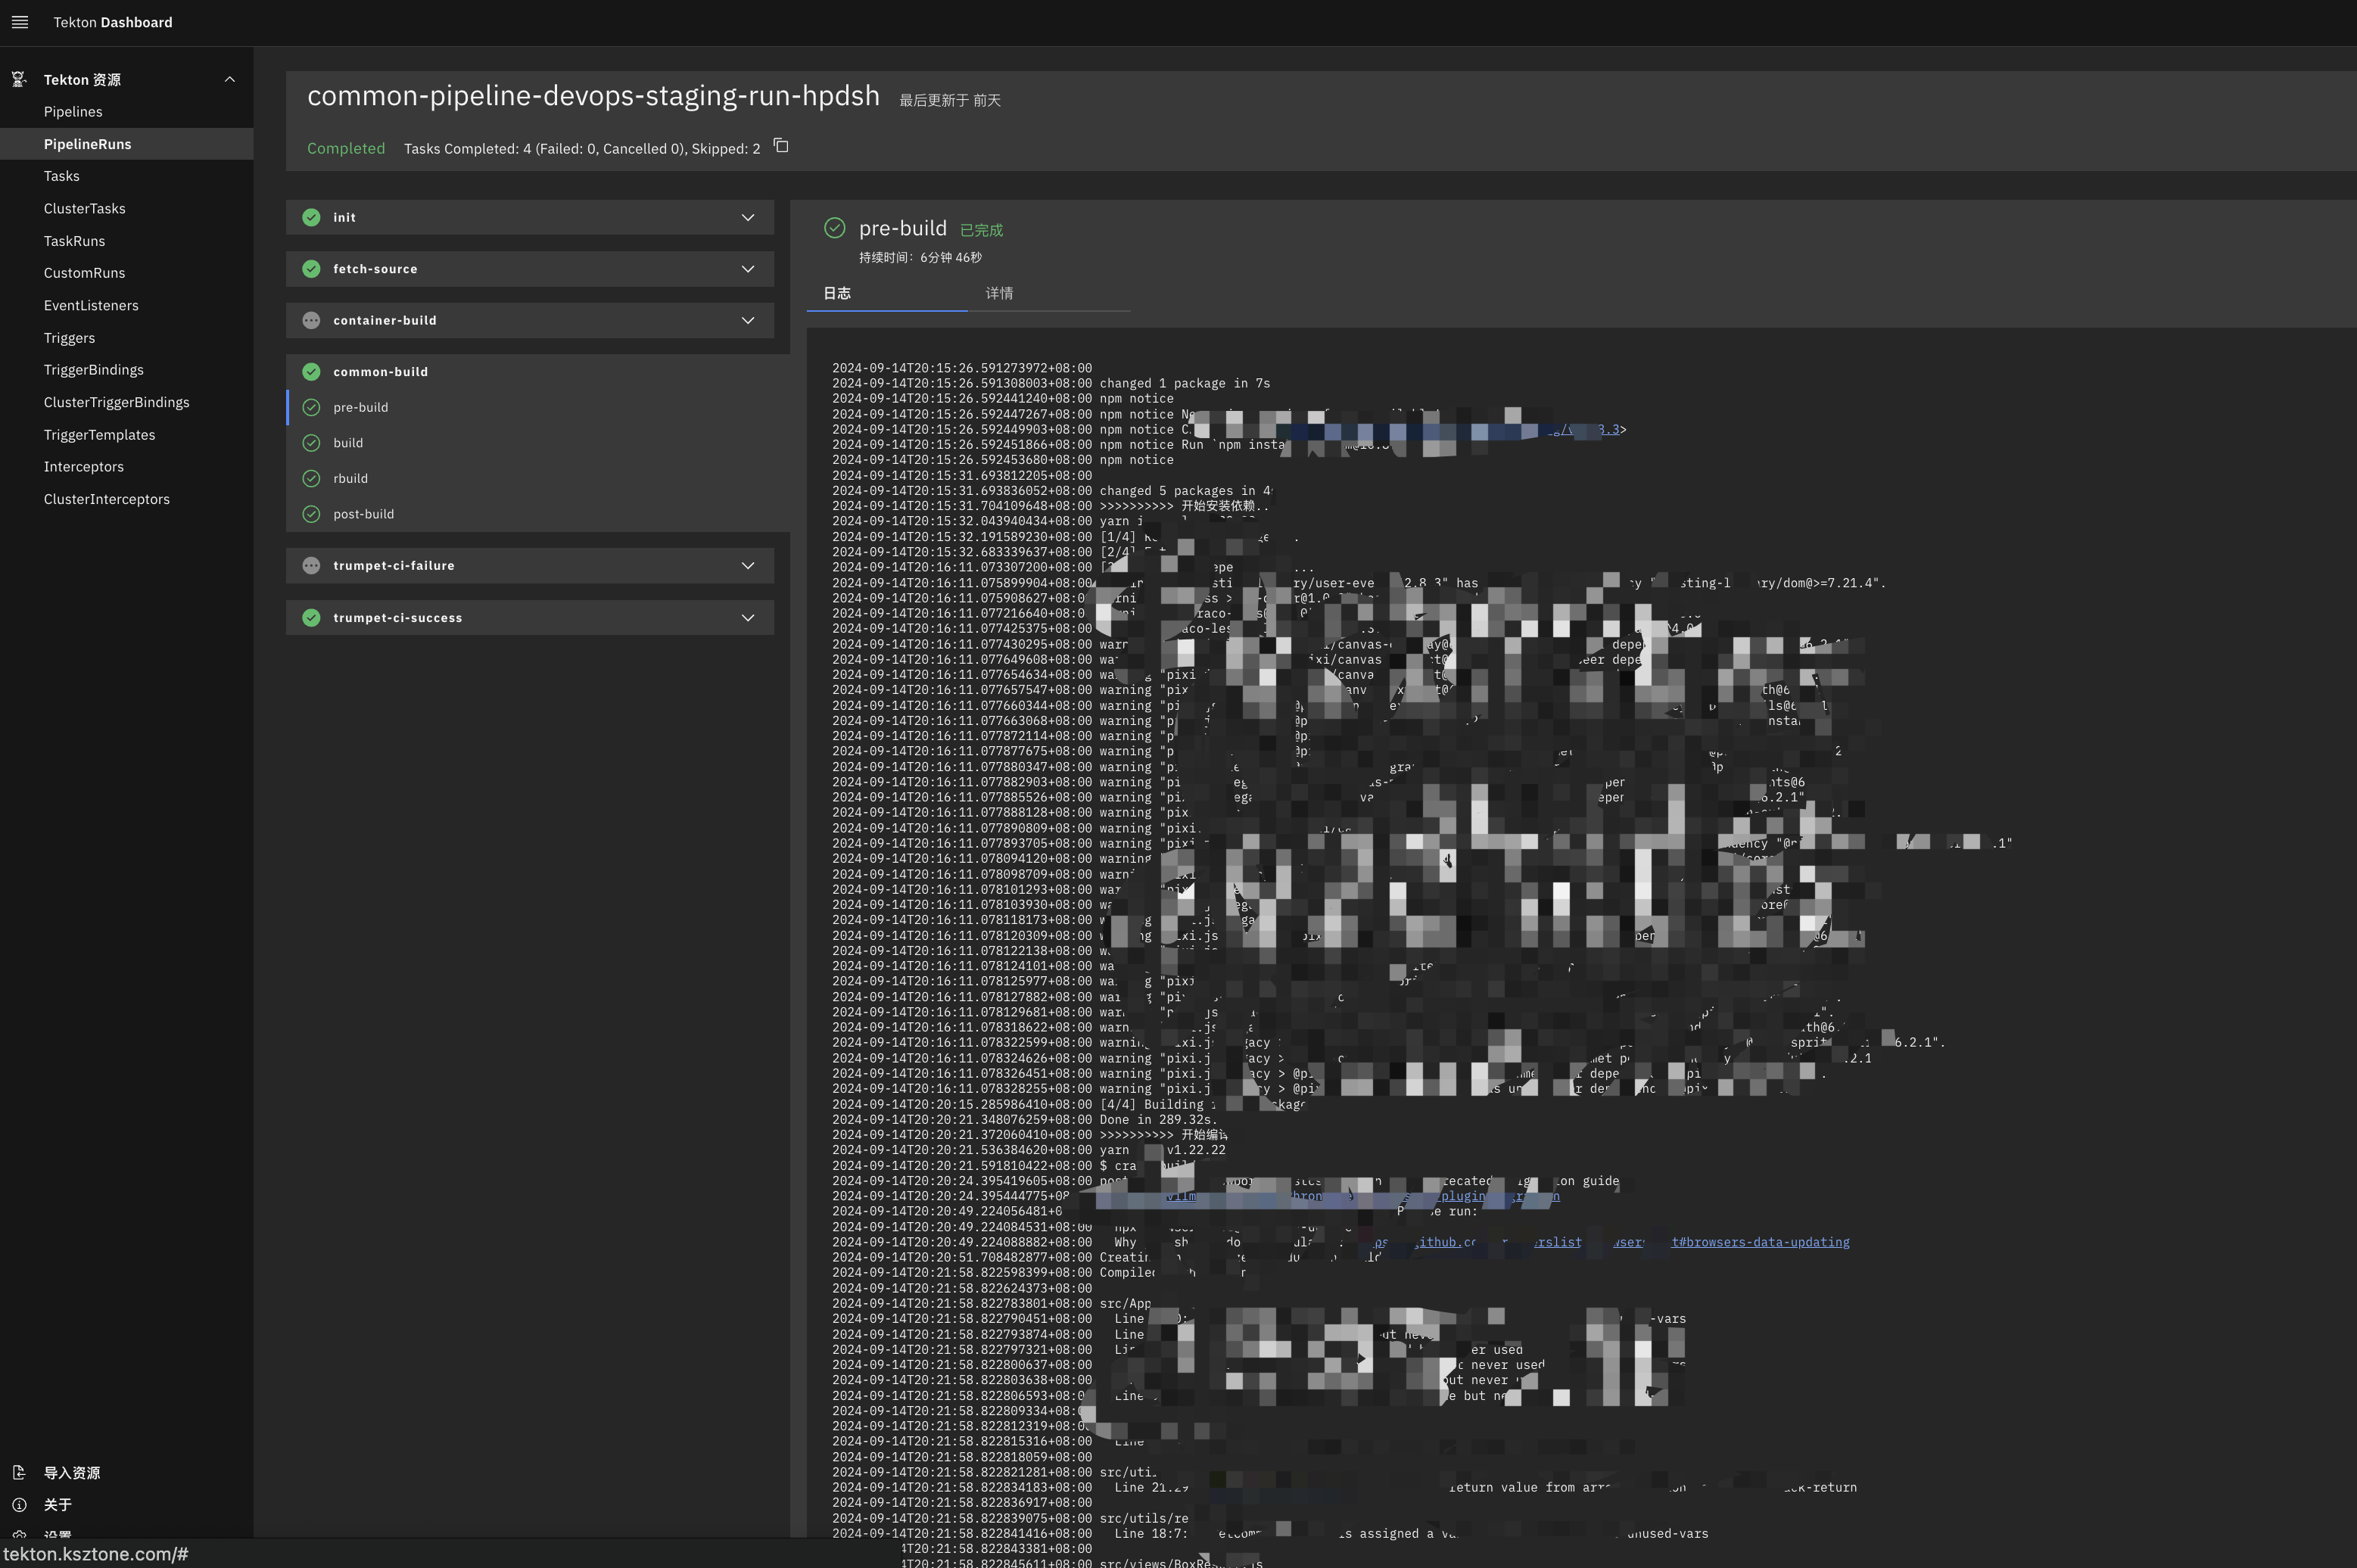Viewport: 2357px width, 1568px height.
Task: Open TriggerBindings in the sidebar
Action: click(x=127, y=370)
